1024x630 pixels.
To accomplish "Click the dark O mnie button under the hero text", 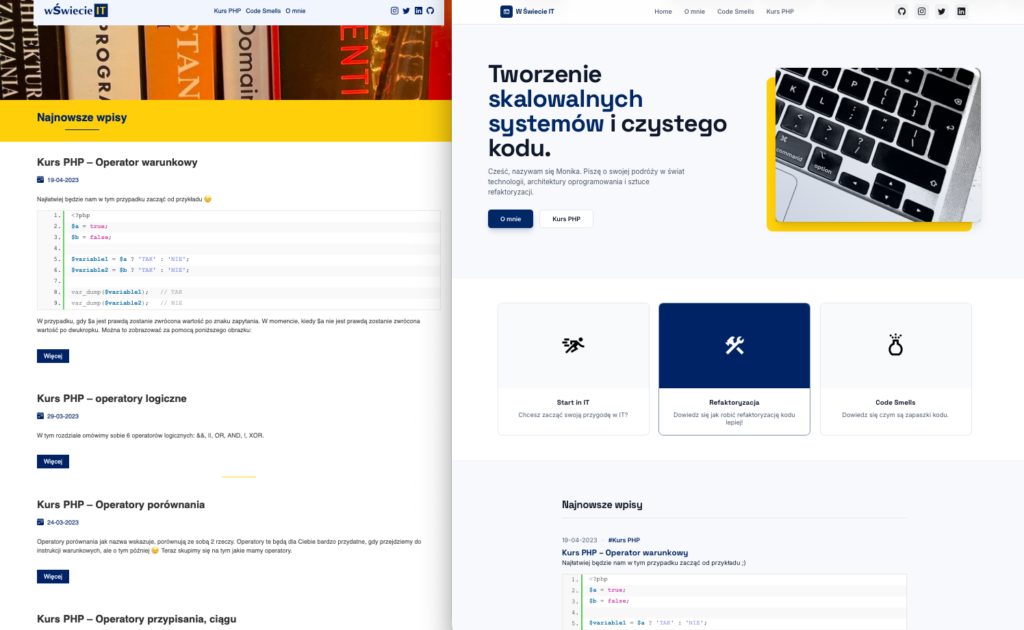I will coord(510,218).
